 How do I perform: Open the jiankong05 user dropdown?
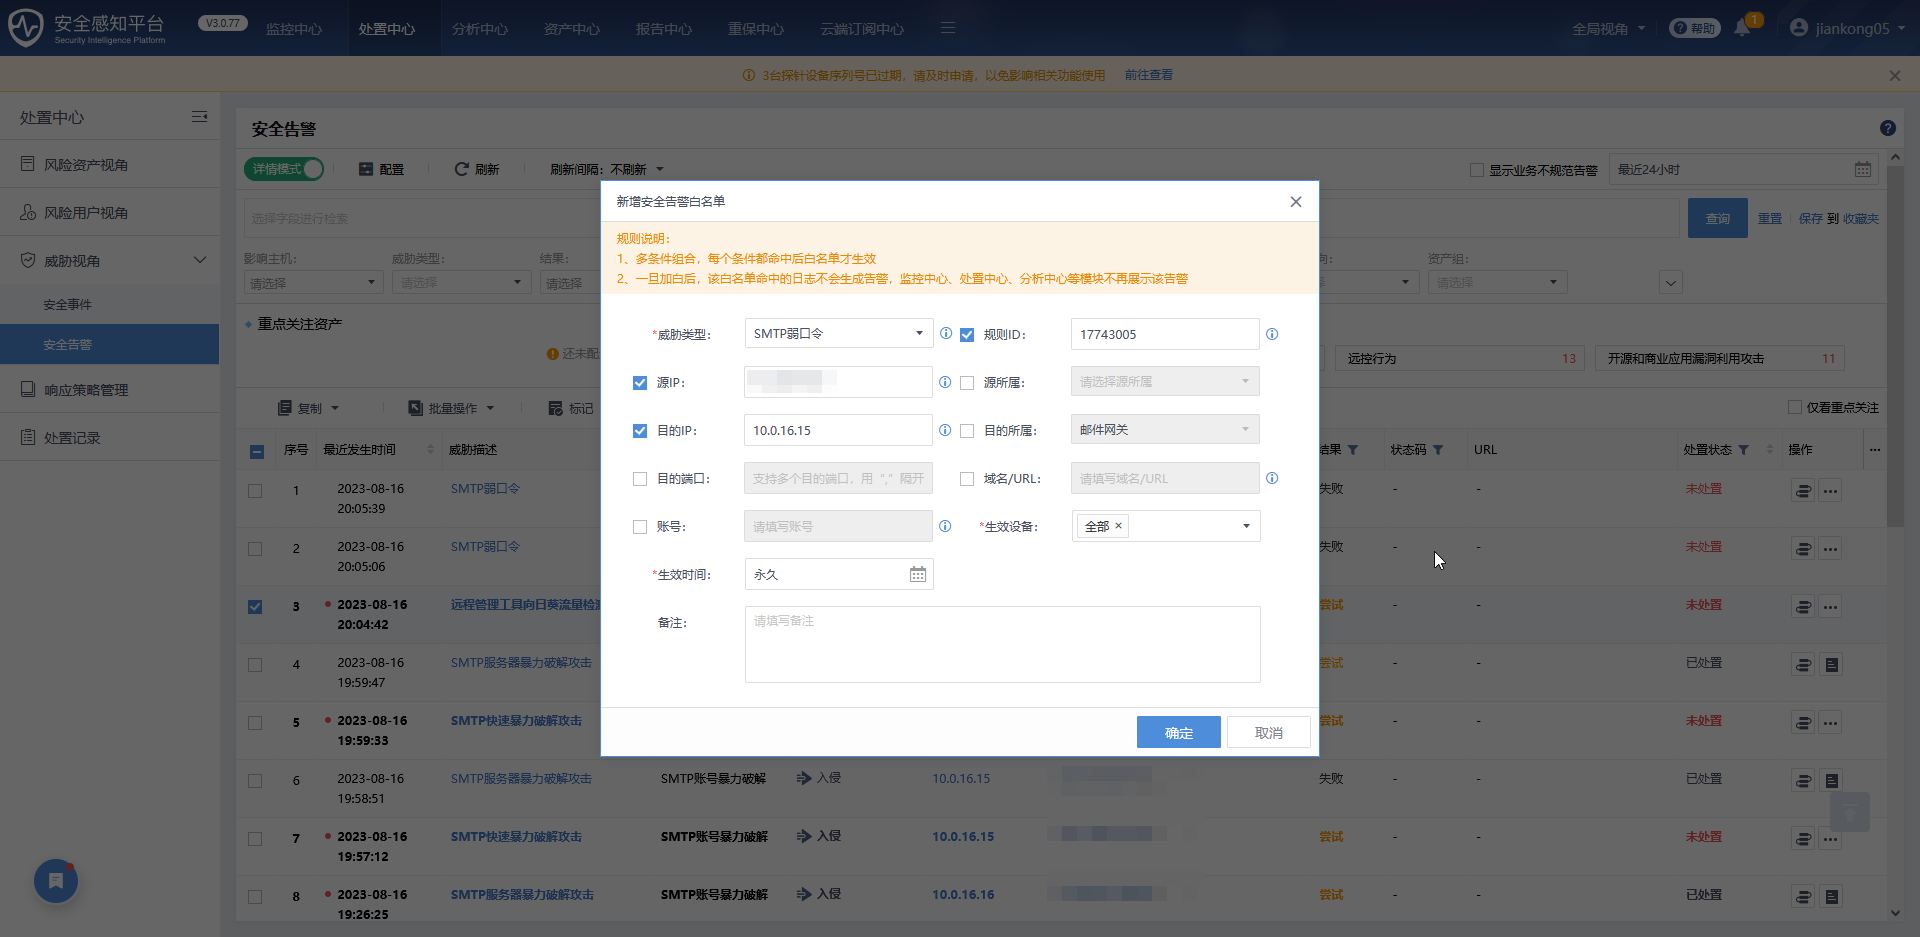point(1848,29)
